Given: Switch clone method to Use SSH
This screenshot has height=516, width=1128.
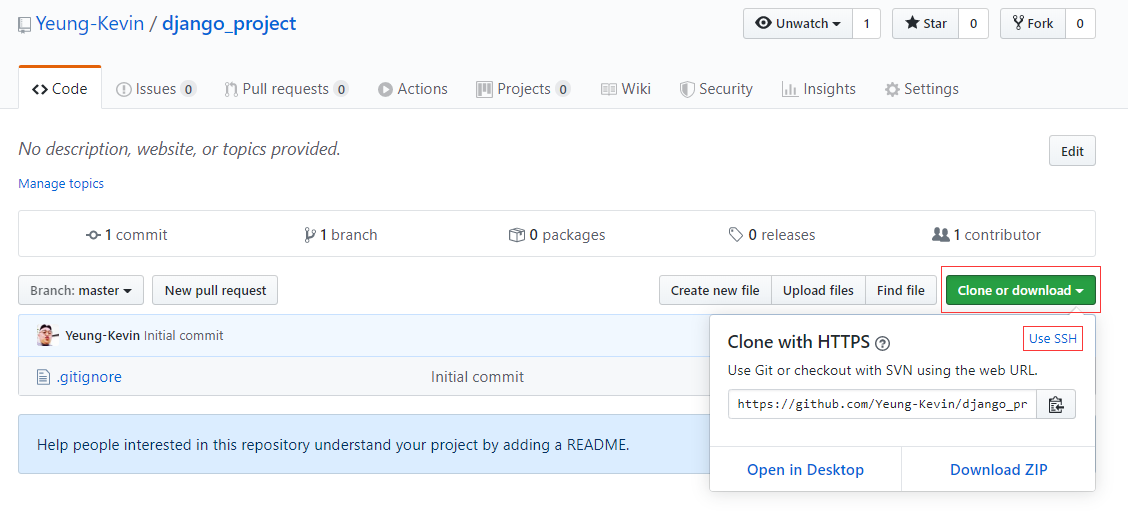Looking at the screenshot, I should pyautogui.click(x=1052, y=339).
